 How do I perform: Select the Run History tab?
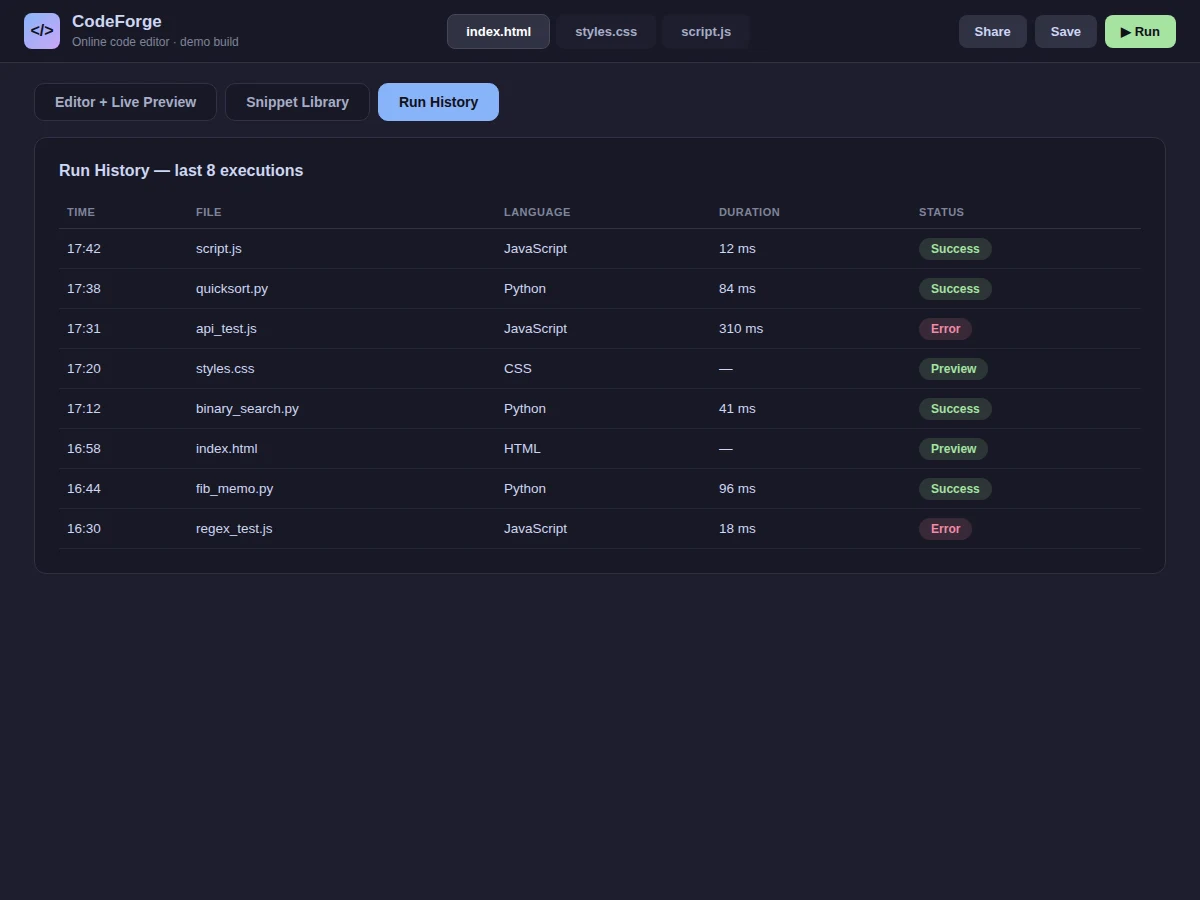click(x=438, y=102)
